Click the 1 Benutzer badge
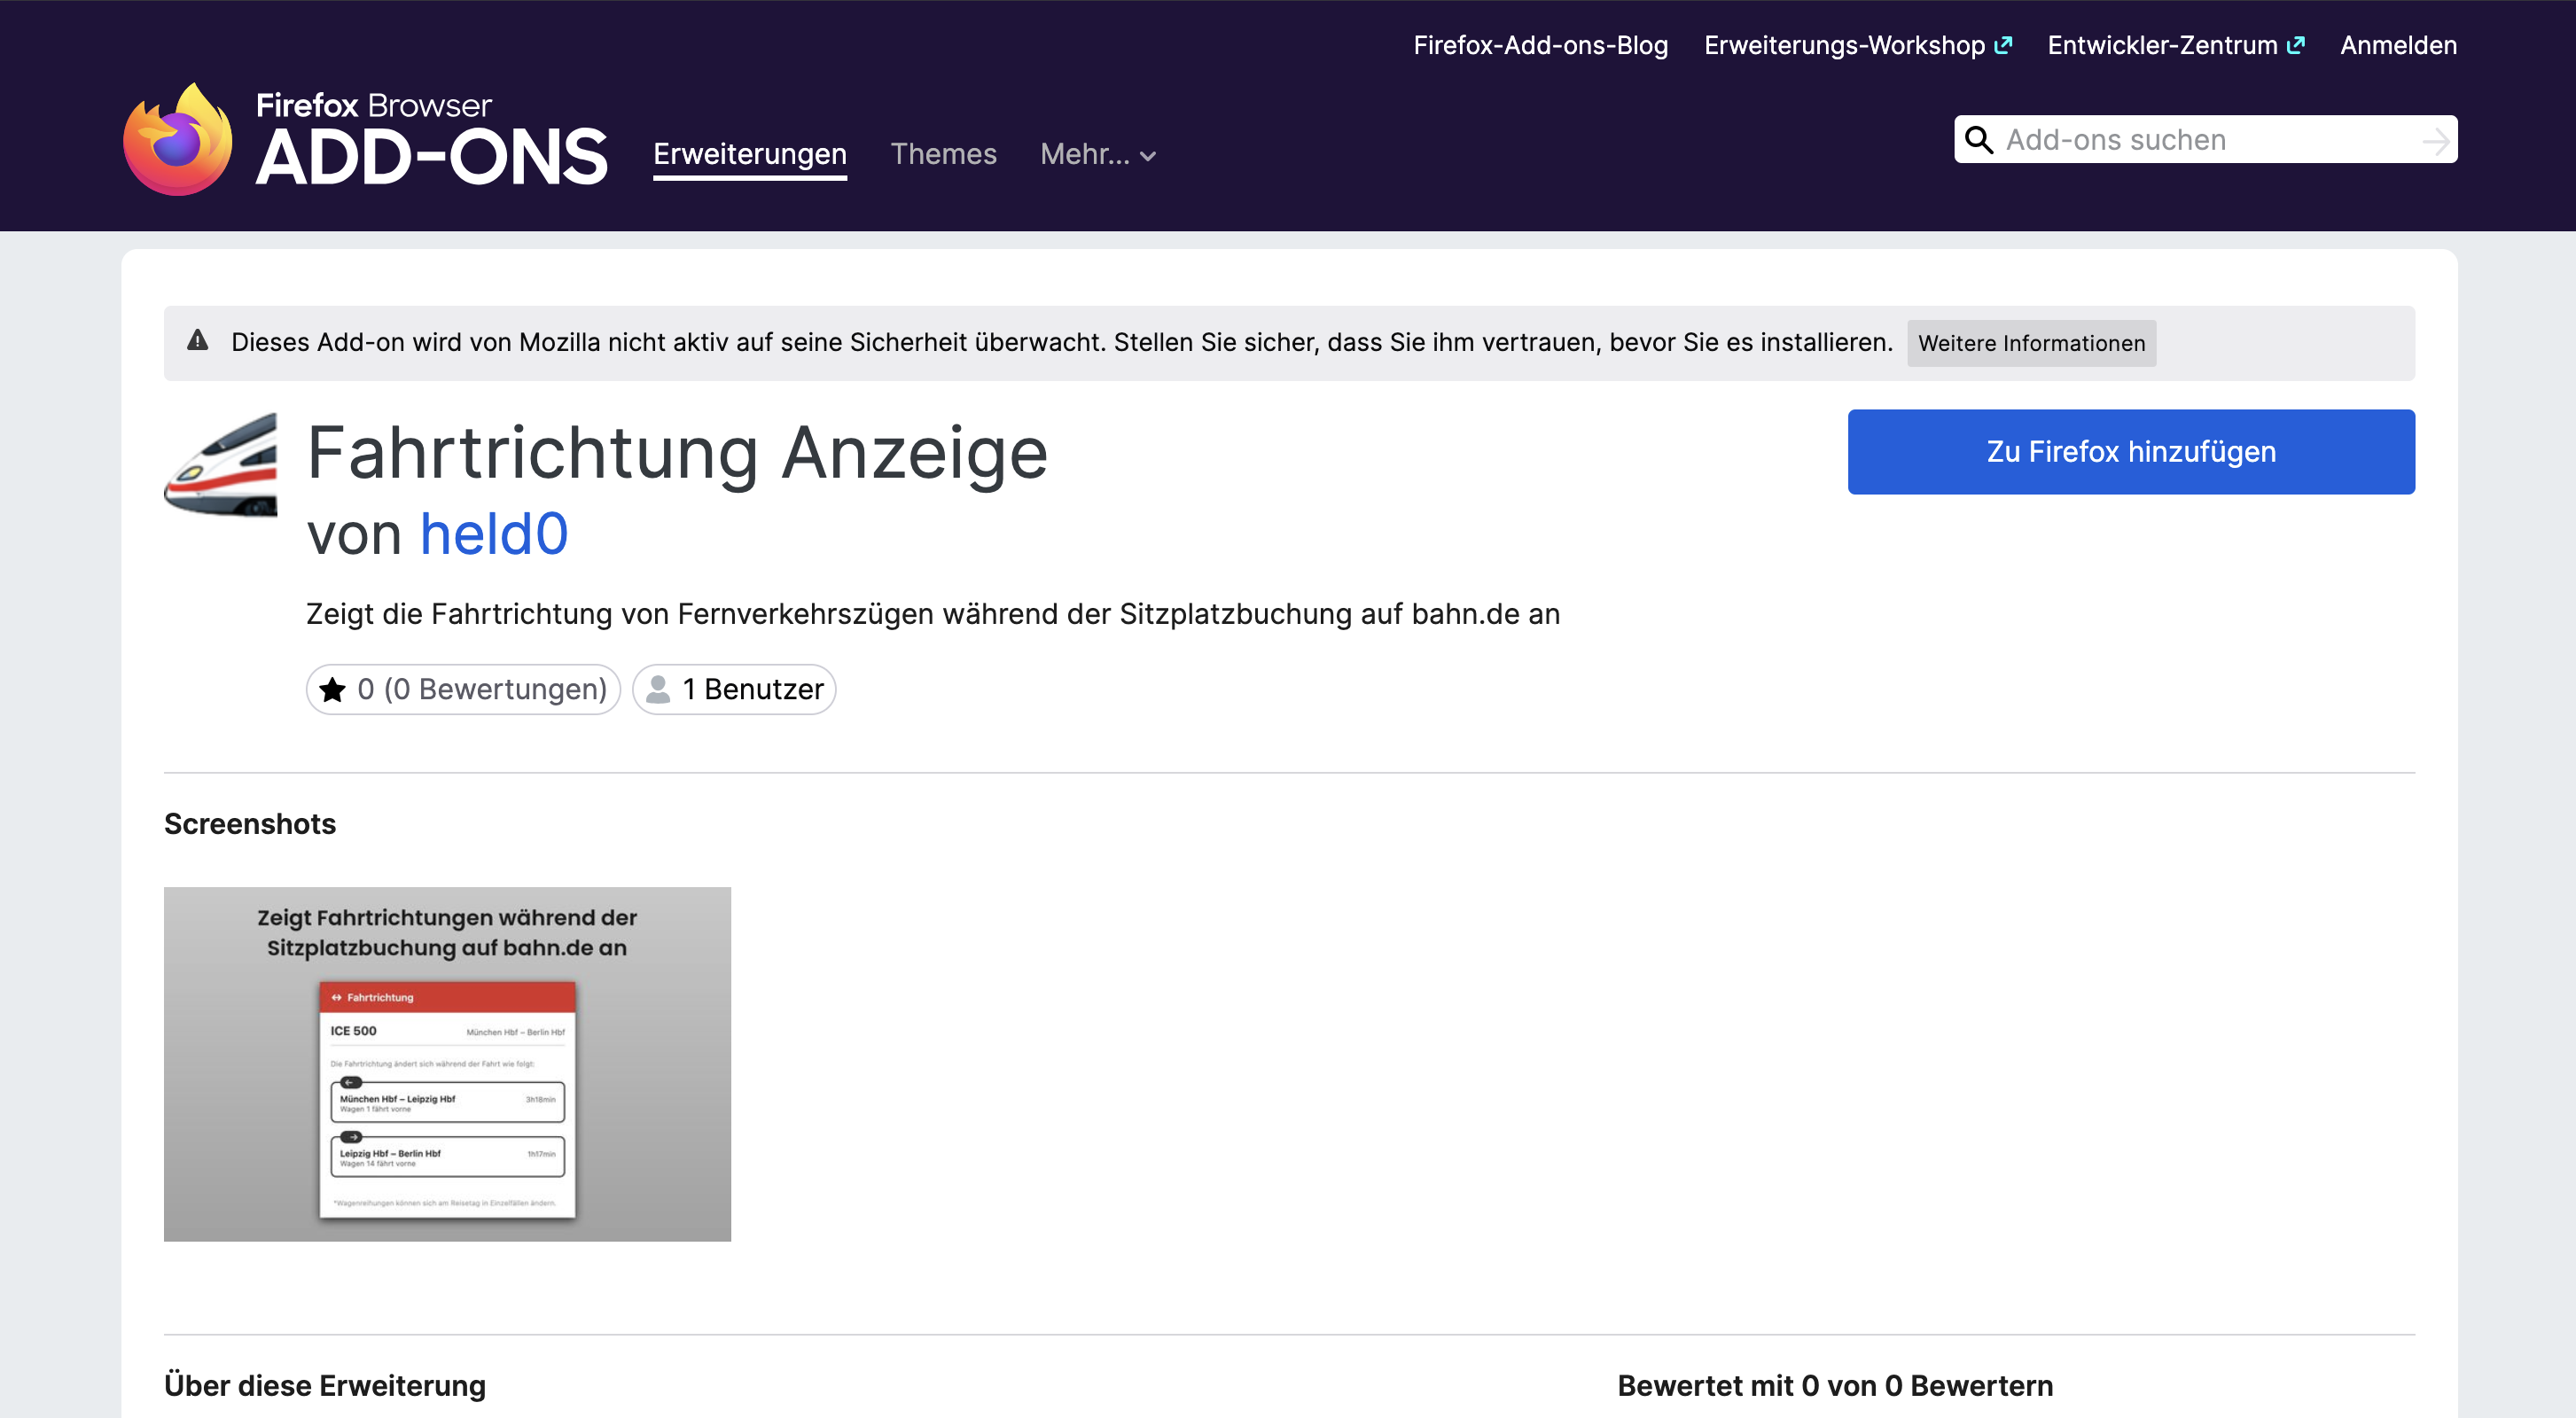This screenshot has width=2576, height=1418. [734, 689]
